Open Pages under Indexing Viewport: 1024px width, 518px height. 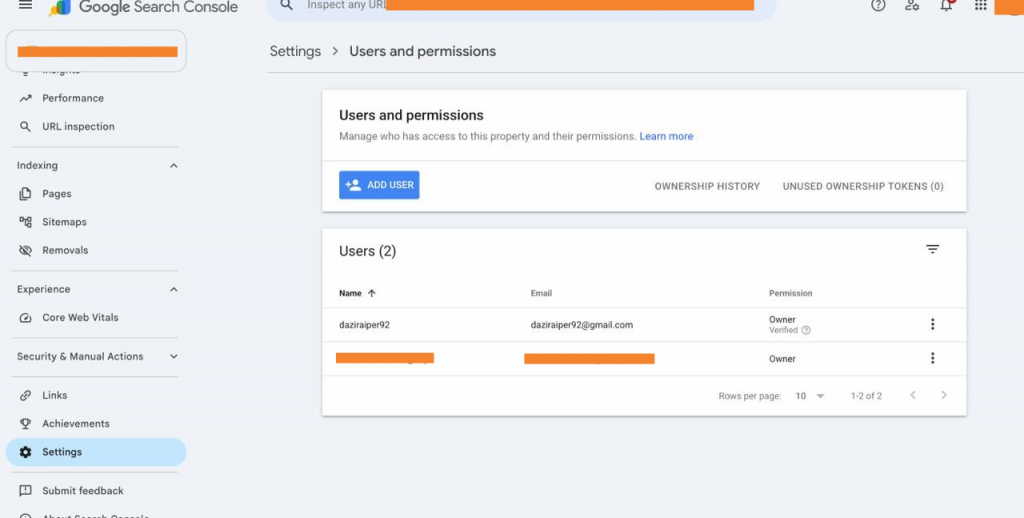pos(57,194)
